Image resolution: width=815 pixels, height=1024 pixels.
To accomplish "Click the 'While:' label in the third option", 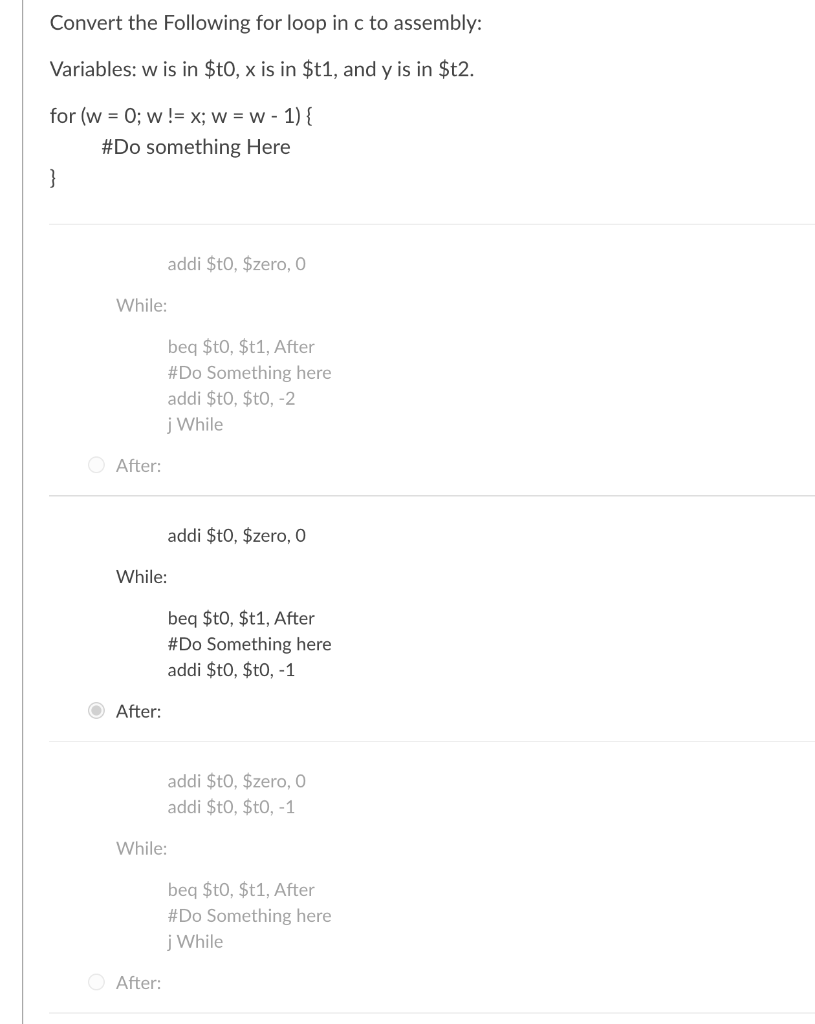I will [140, 848].
